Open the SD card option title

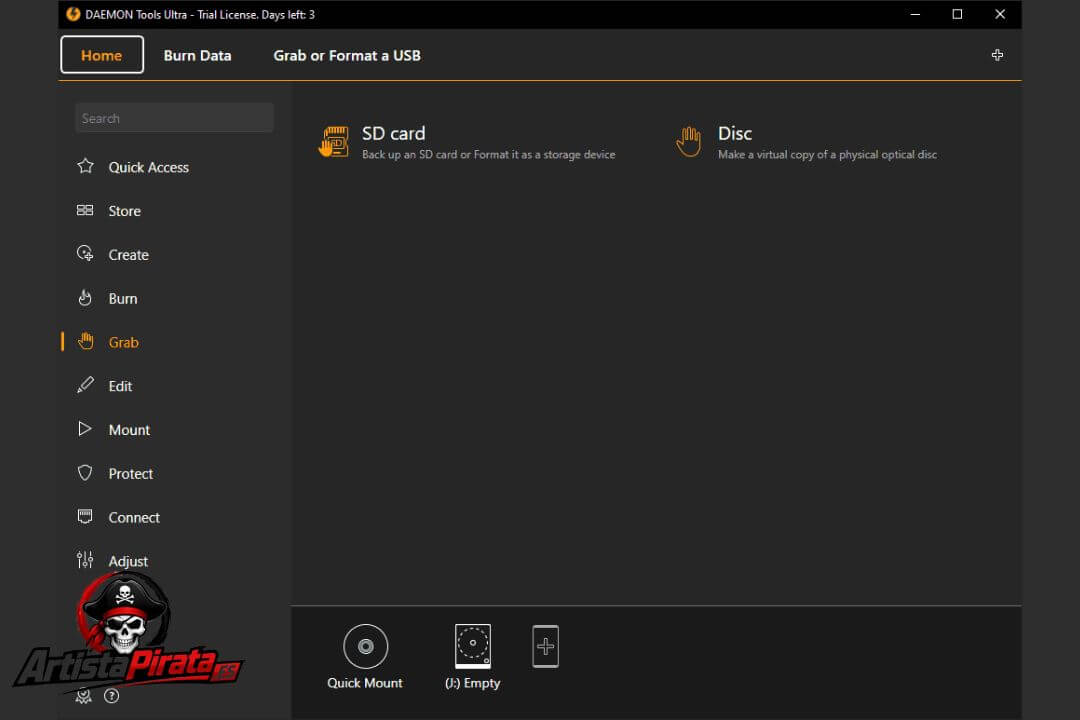[393, 133]
